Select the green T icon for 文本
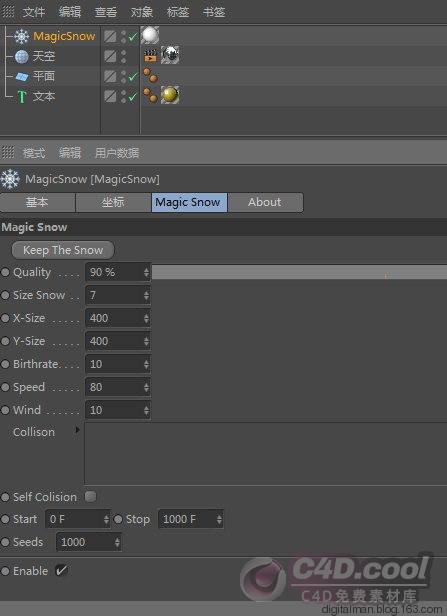 [22, 96]
